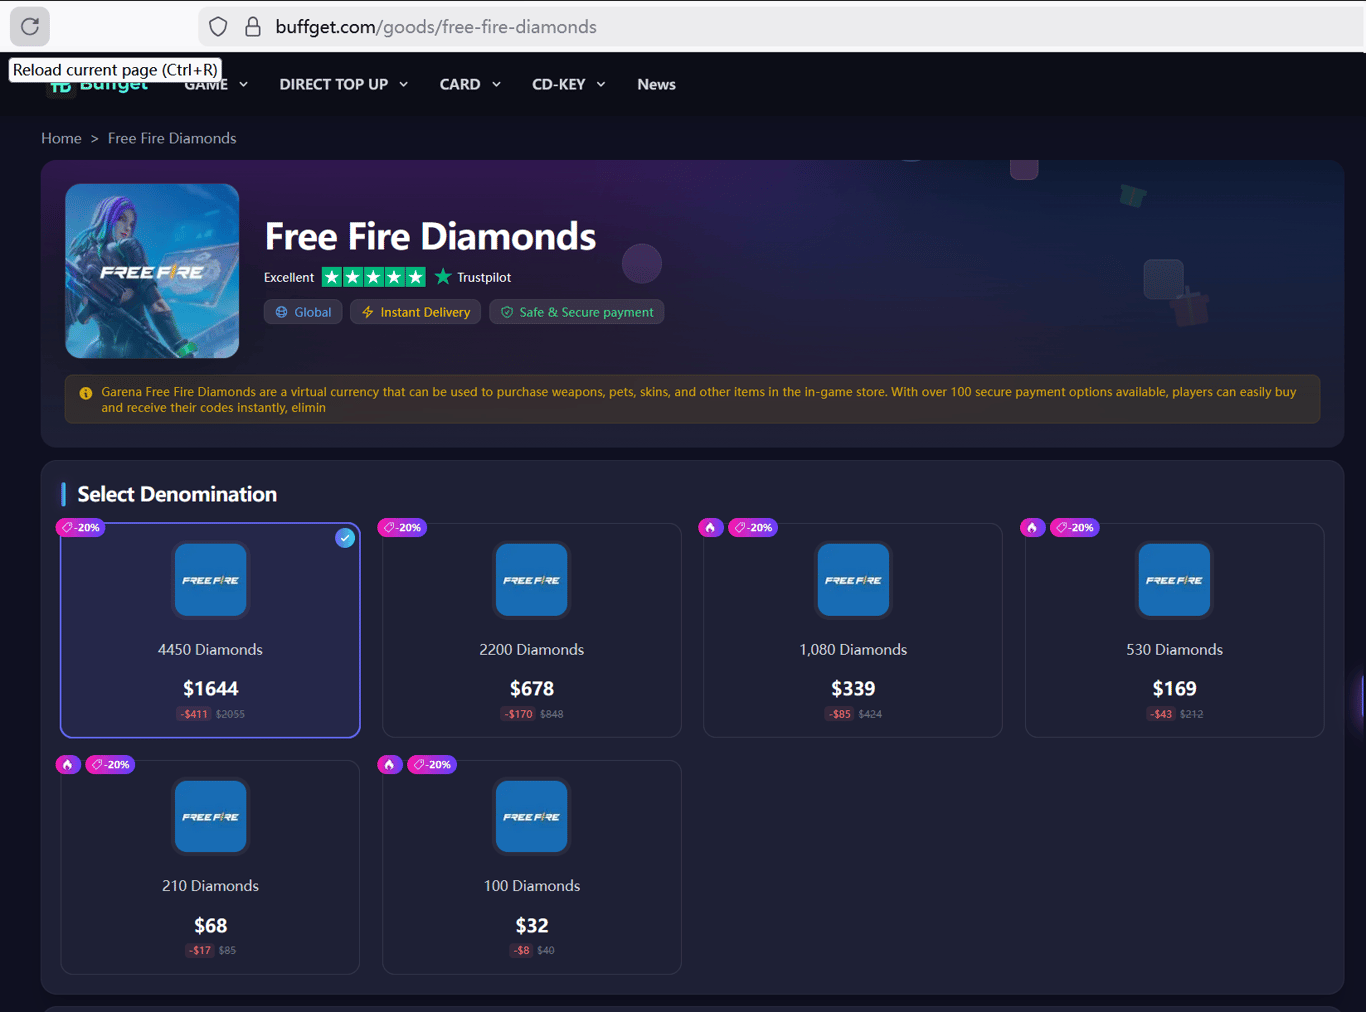The width and height of the screenshot is (1366, 1012).
Task: Select the 4450 Diamonds denomination
Action: (210, 630)
